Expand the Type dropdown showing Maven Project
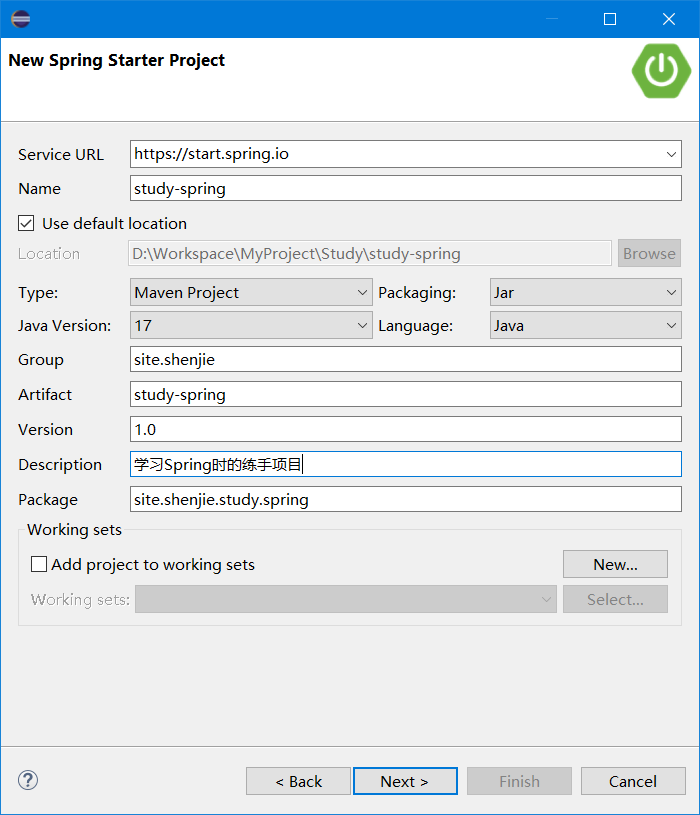700x815 pixels. (363, 292)
